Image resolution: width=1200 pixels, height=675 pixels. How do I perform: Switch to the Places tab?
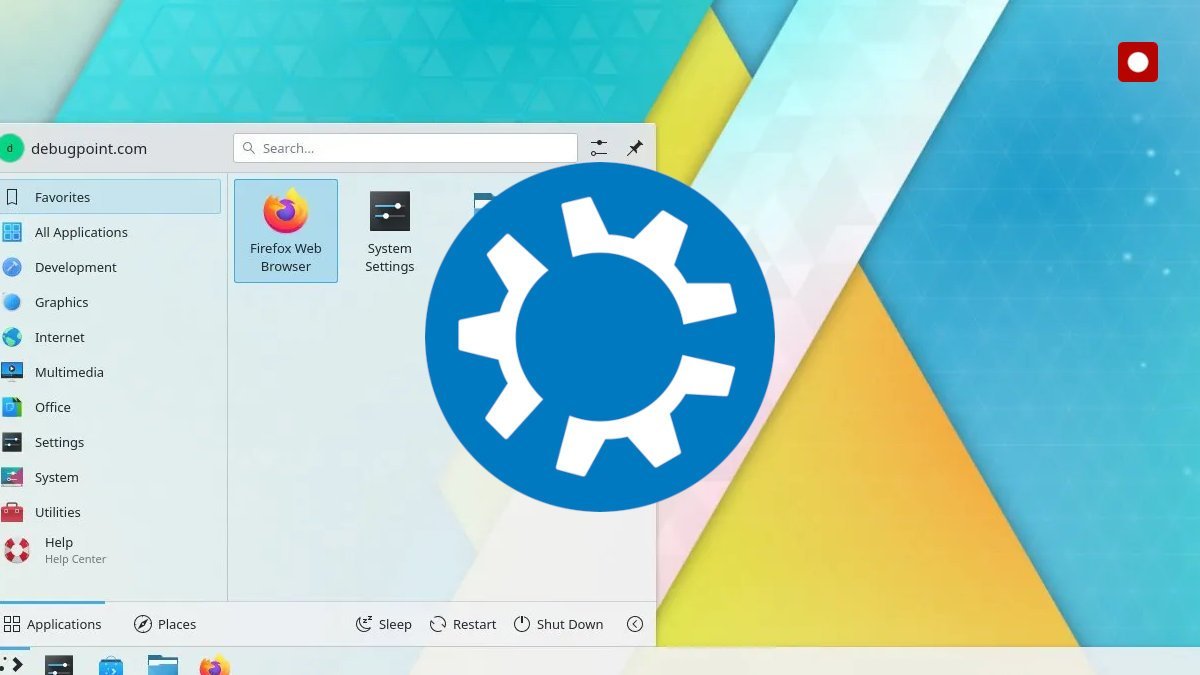[x=164, y=623]
